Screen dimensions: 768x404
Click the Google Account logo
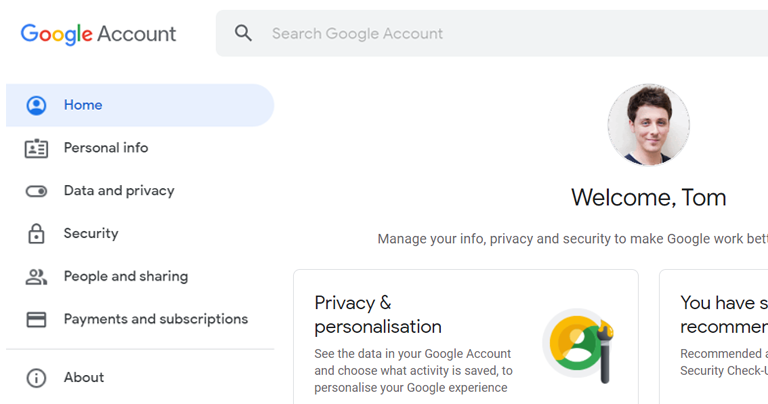pos(98,34)
